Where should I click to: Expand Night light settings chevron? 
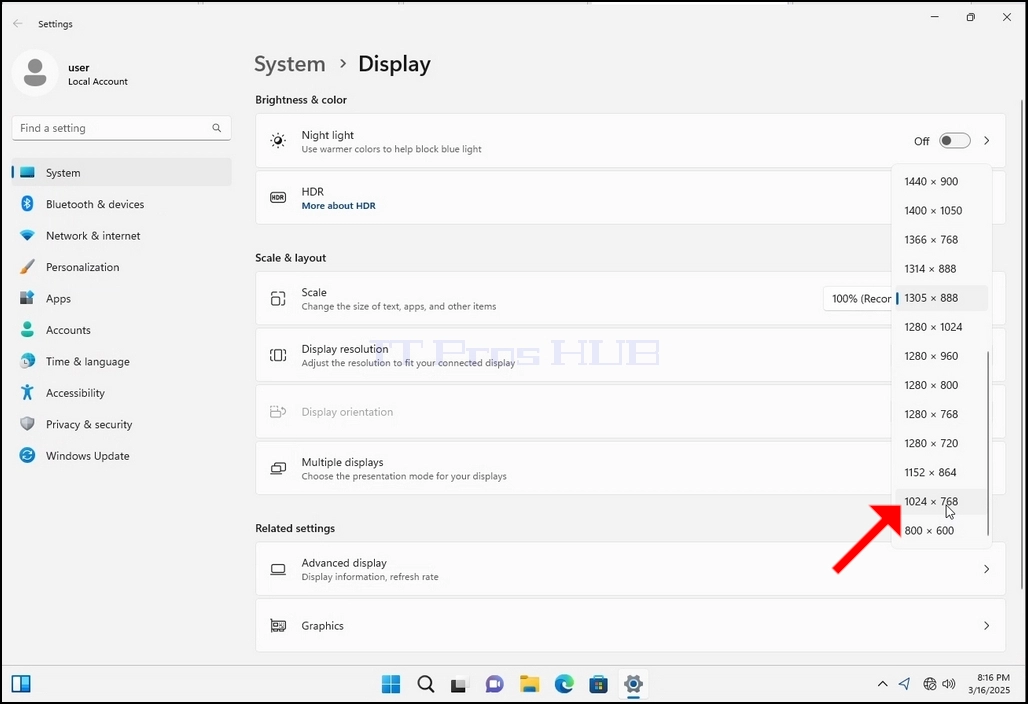coord(986,141)
